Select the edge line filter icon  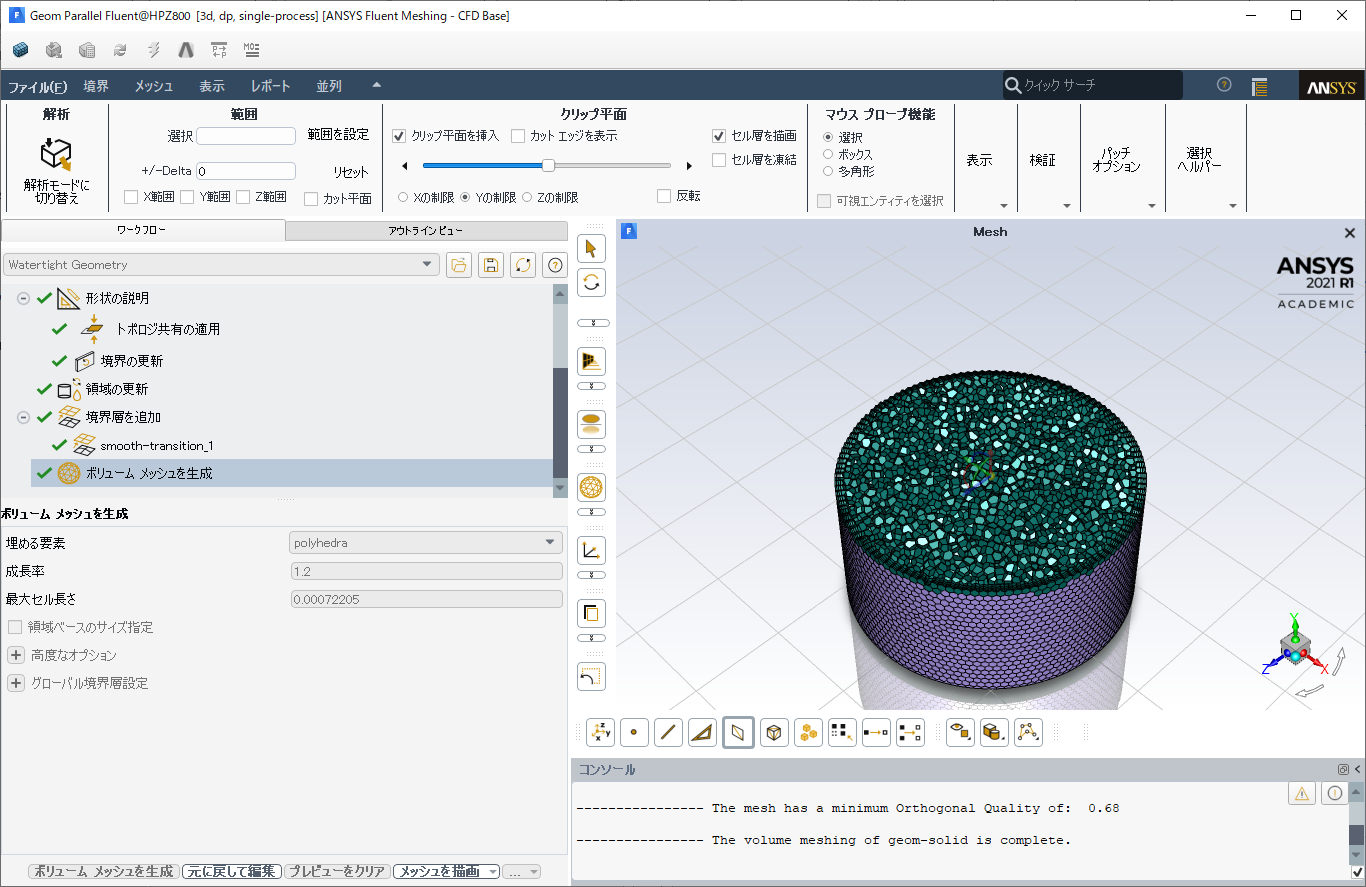[x=669, y=733]
